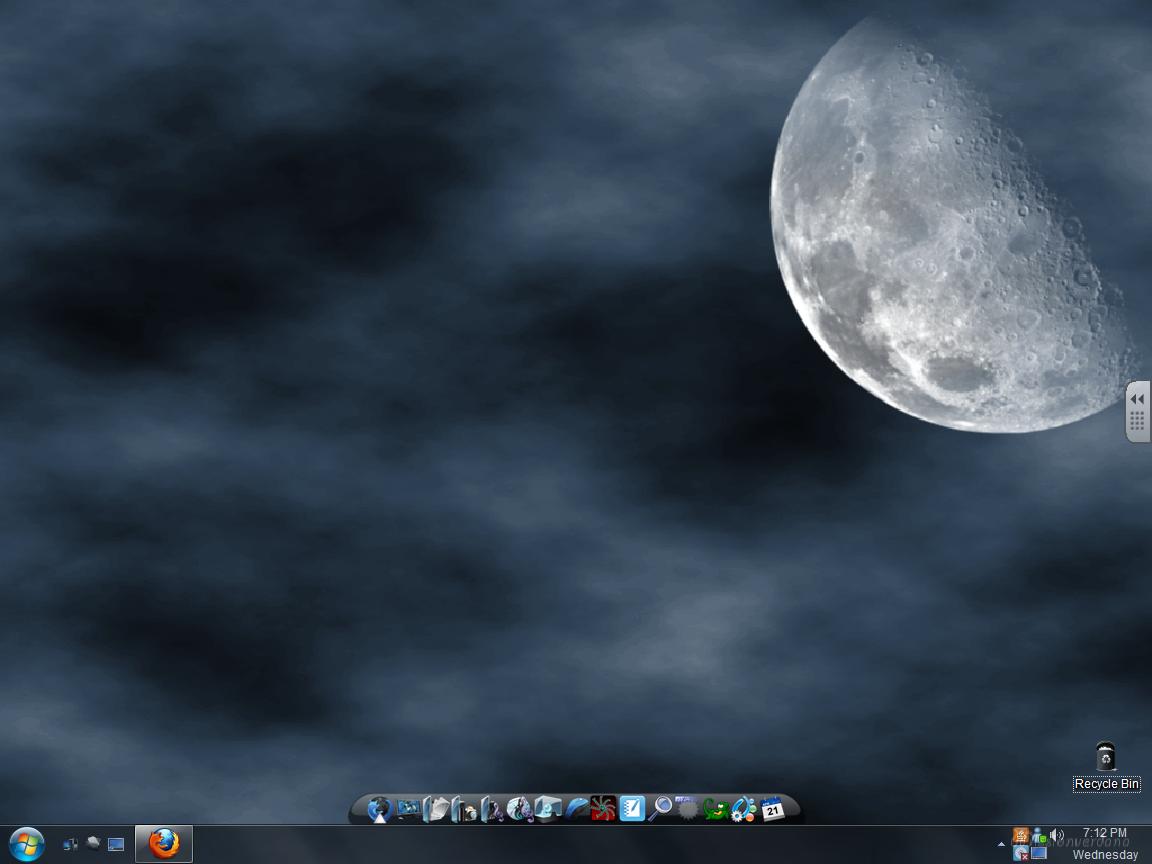This screenshot has width=1152, height=864.
Task: Expand the sidebar using the double-arrow handle
Action: (x=1137, y=399)
